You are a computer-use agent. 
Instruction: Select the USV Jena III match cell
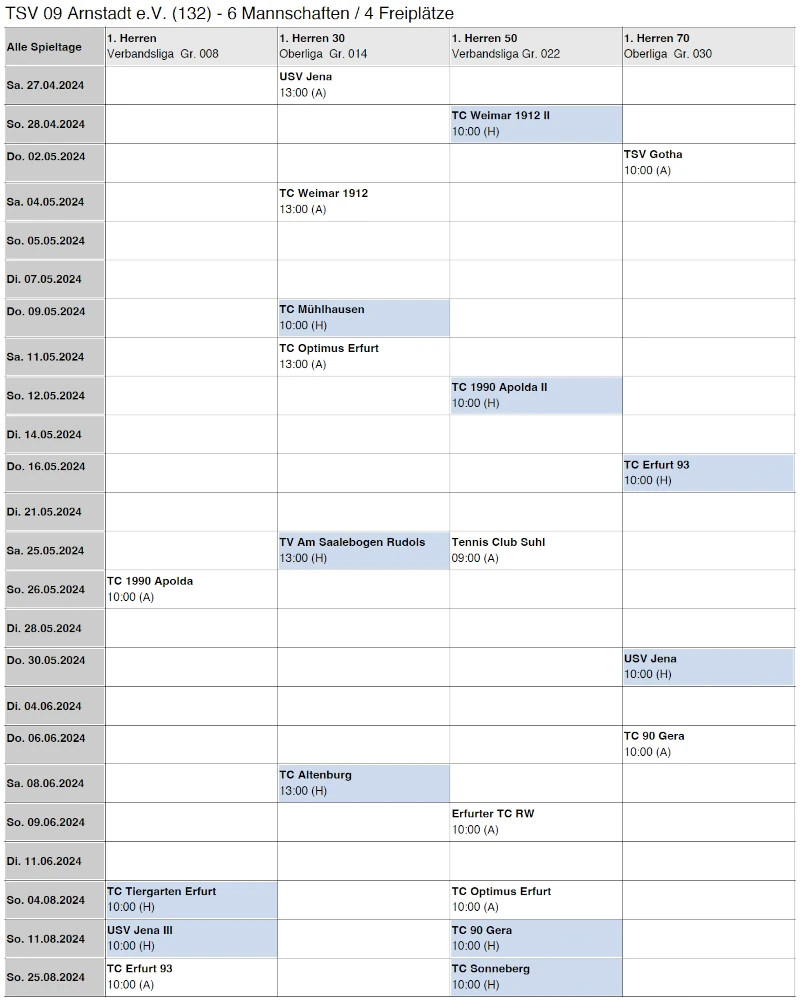click(190, 938)
